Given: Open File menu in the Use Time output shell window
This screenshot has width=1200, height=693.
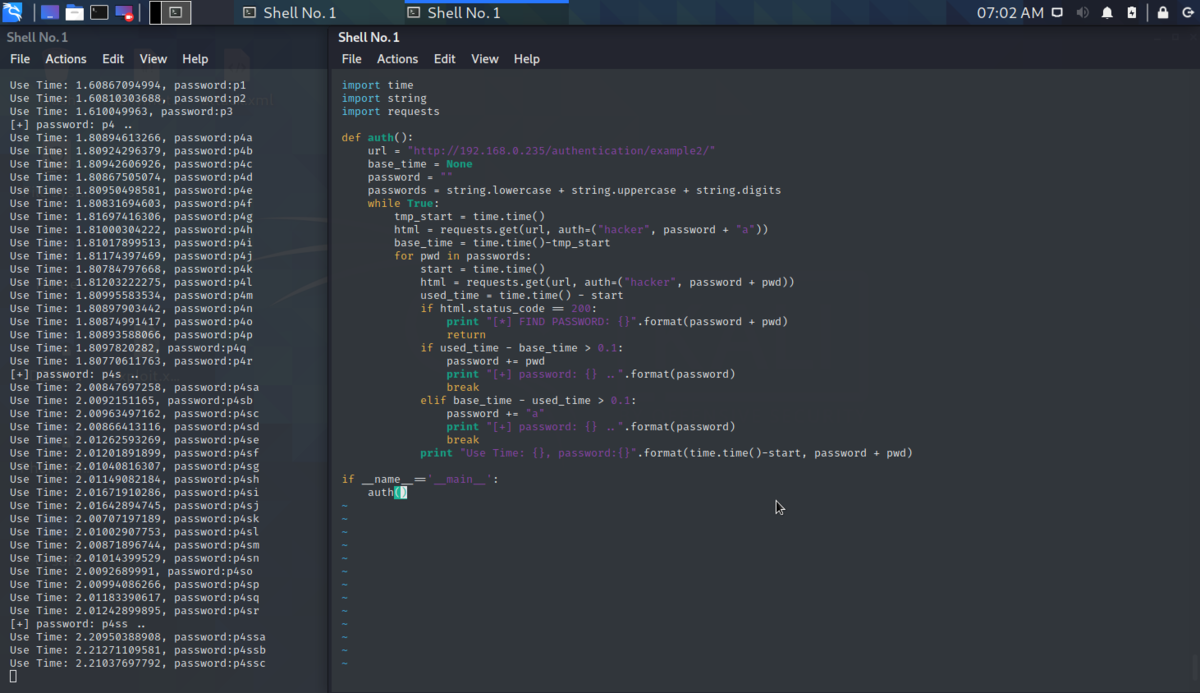Looking at the screenshot, I should pyautogui.click(x=20, y=59).
